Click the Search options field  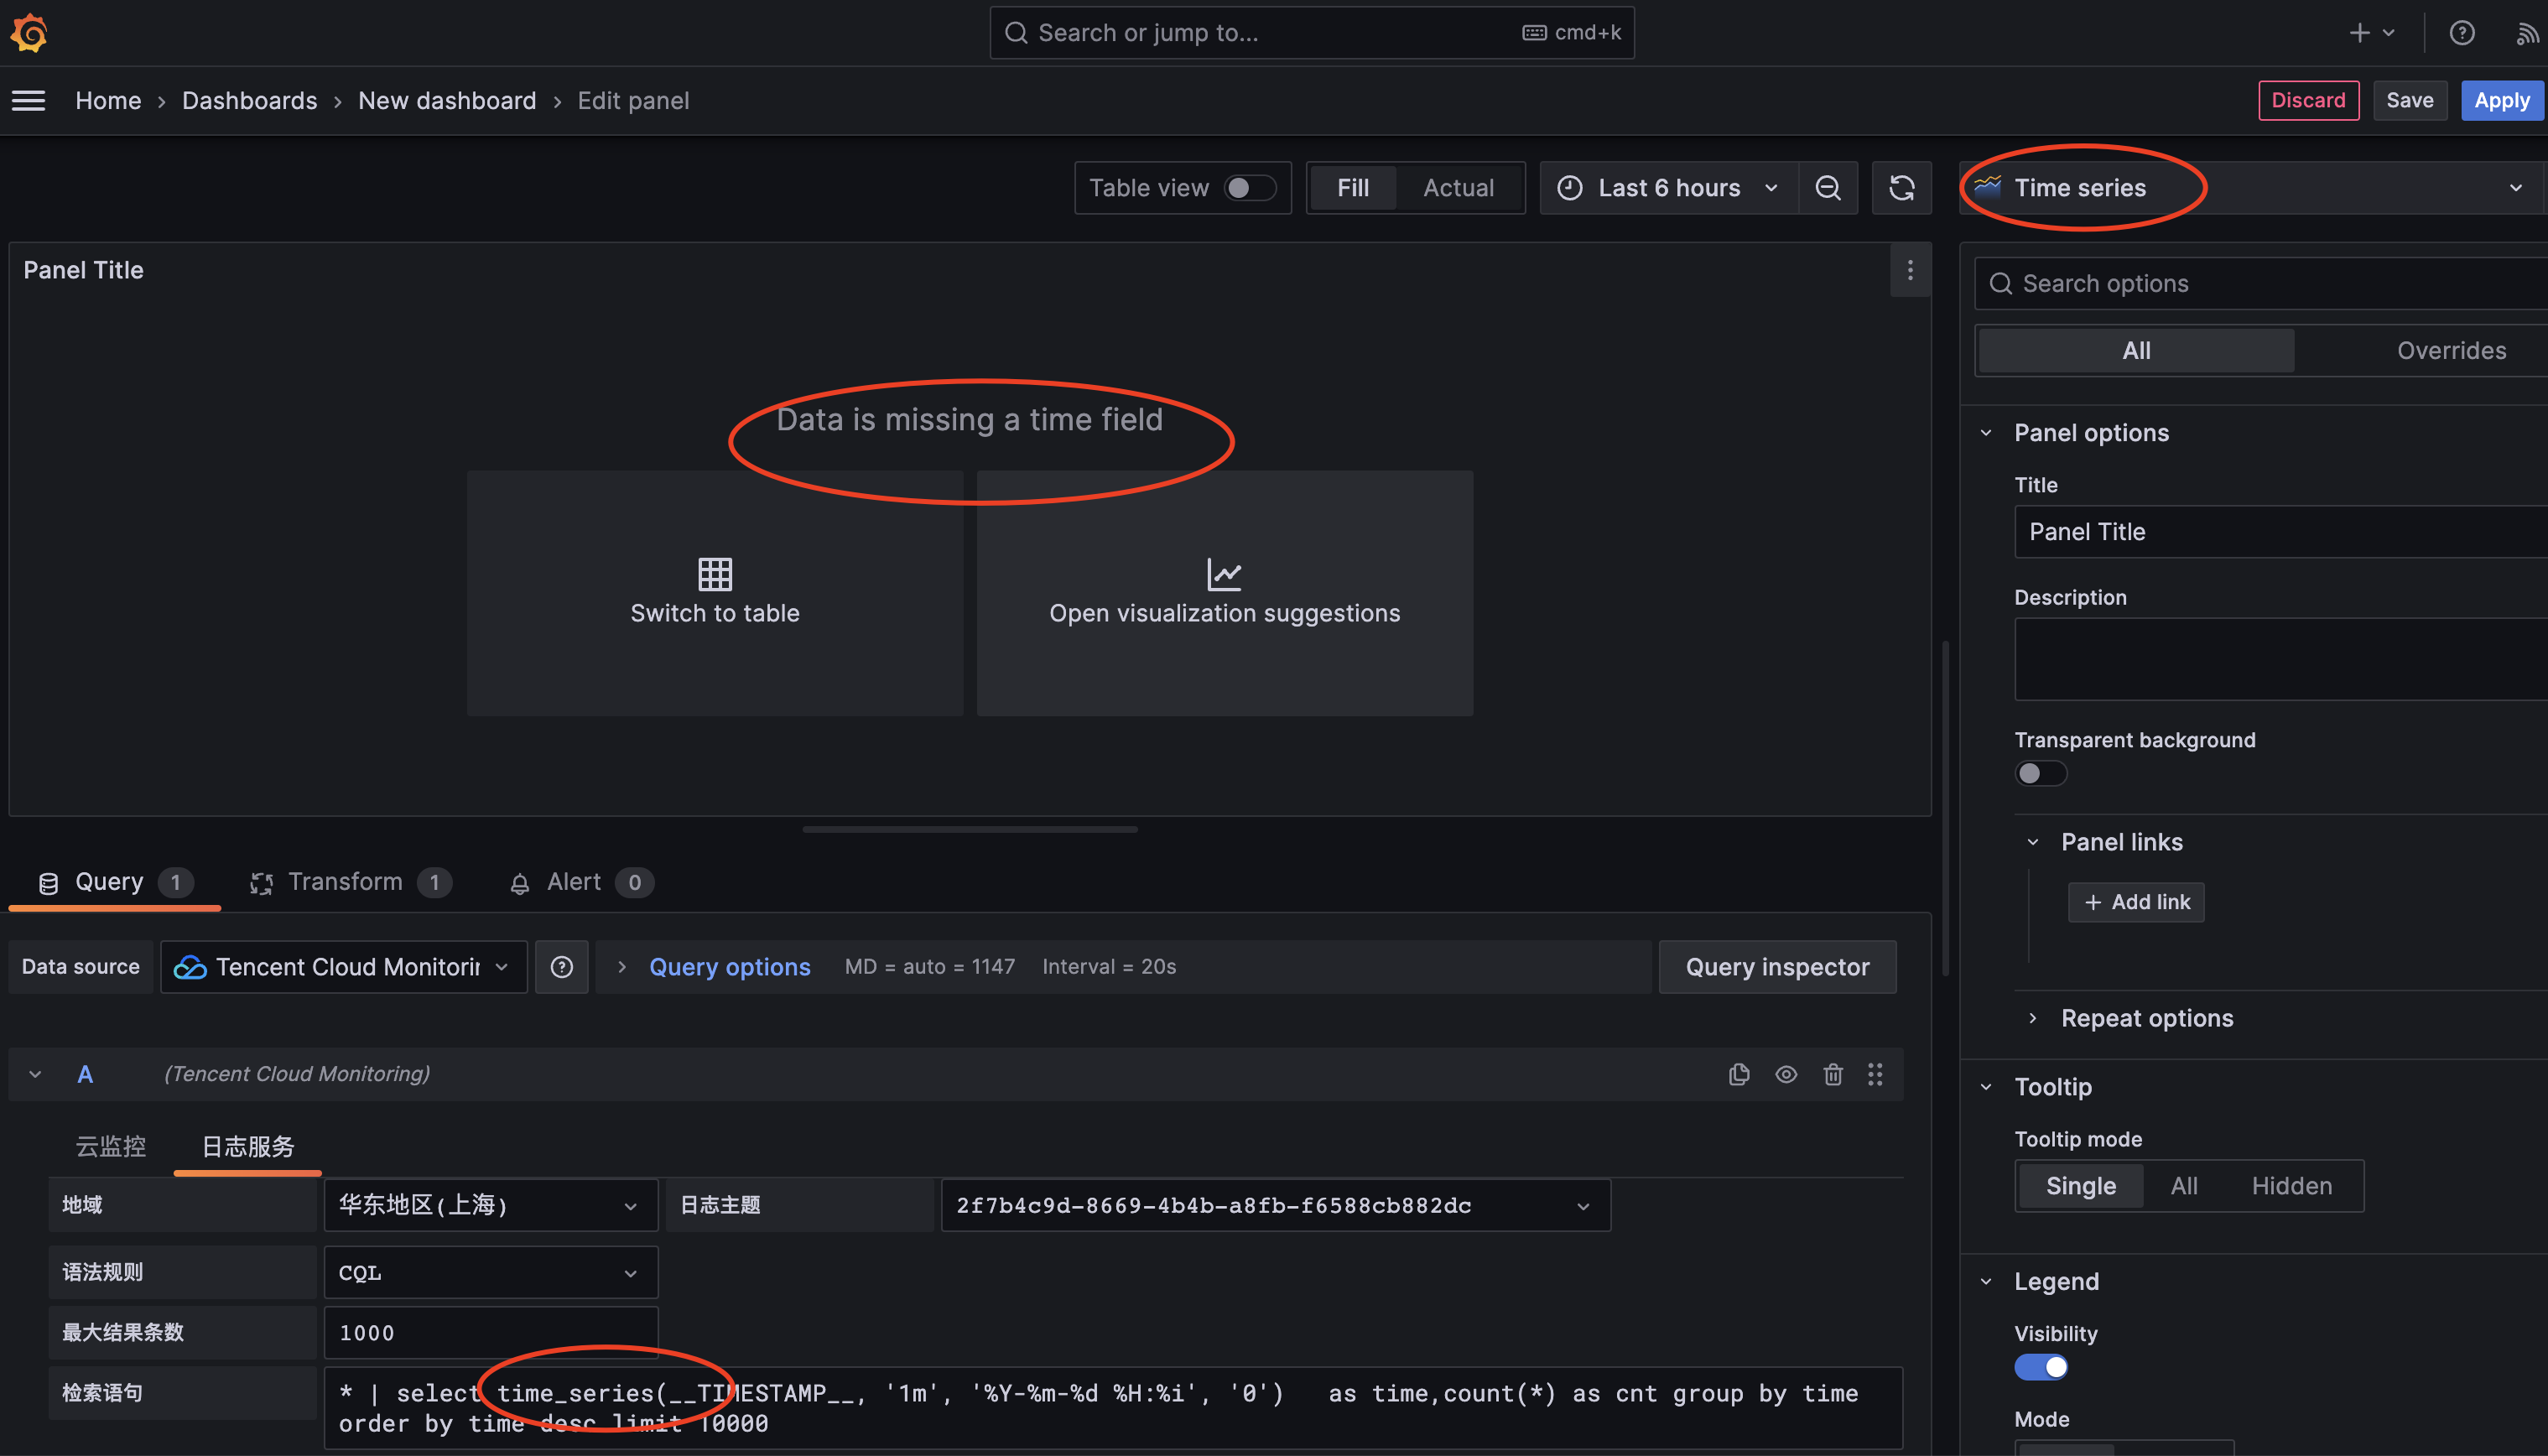pos(2262,284)
